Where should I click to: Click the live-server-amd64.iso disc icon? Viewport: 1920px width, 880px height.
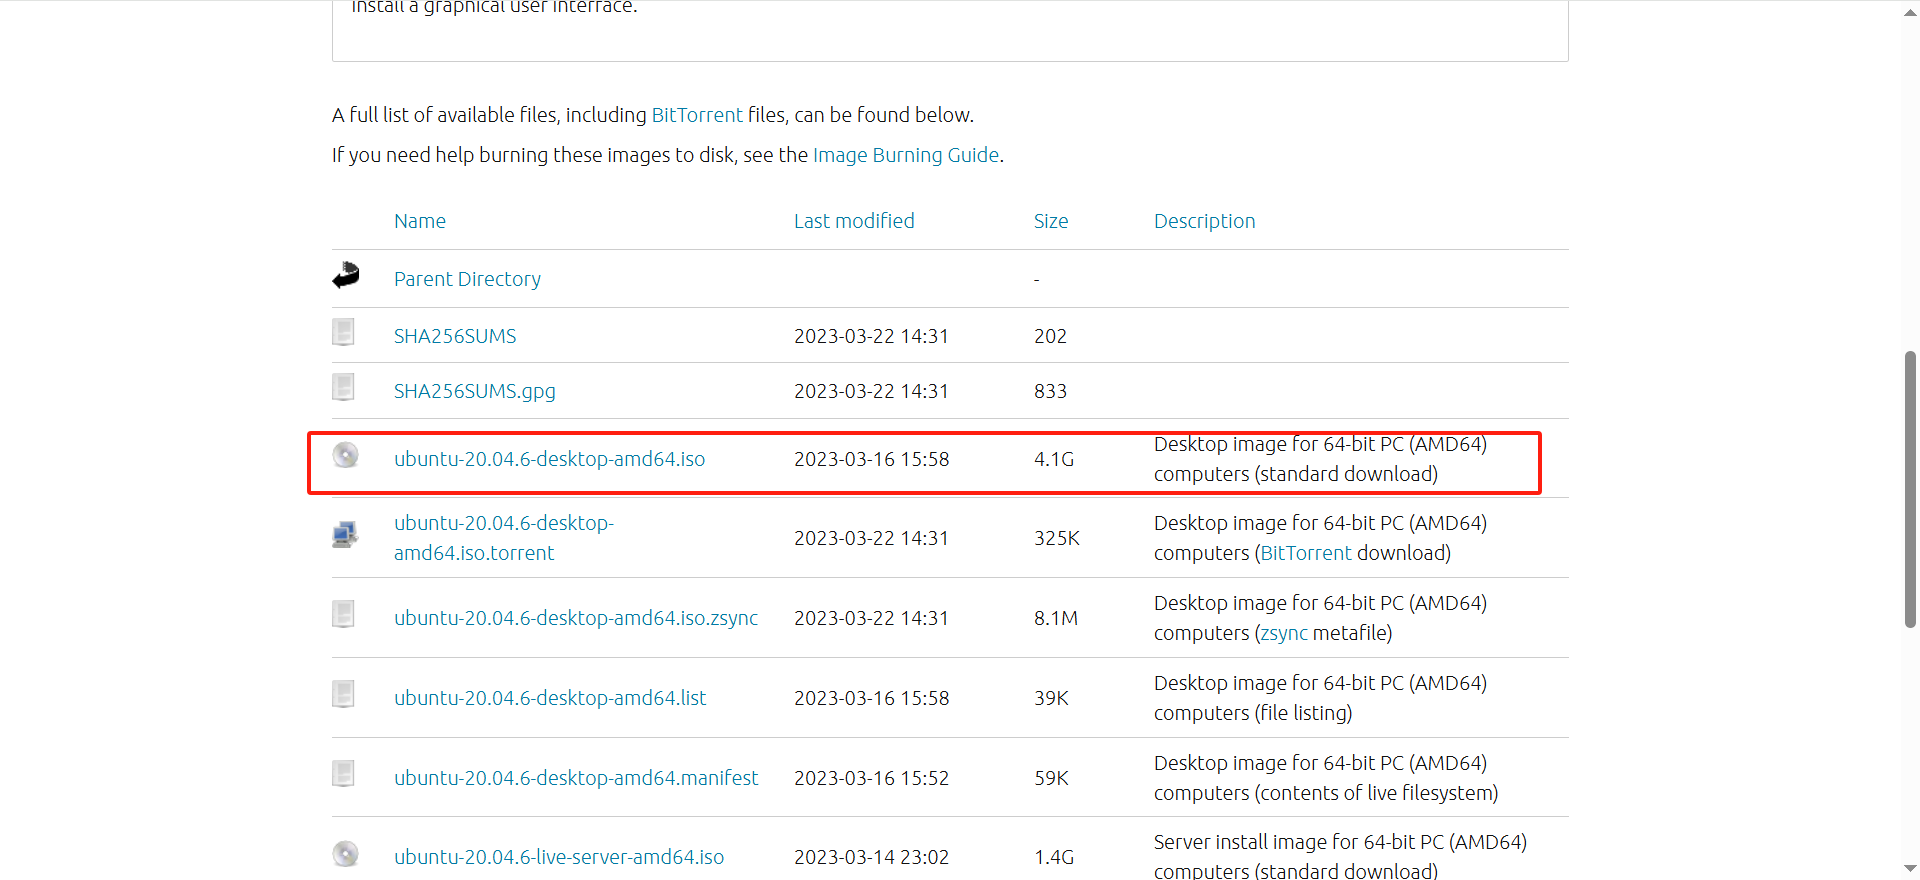[x=346, y=853]
